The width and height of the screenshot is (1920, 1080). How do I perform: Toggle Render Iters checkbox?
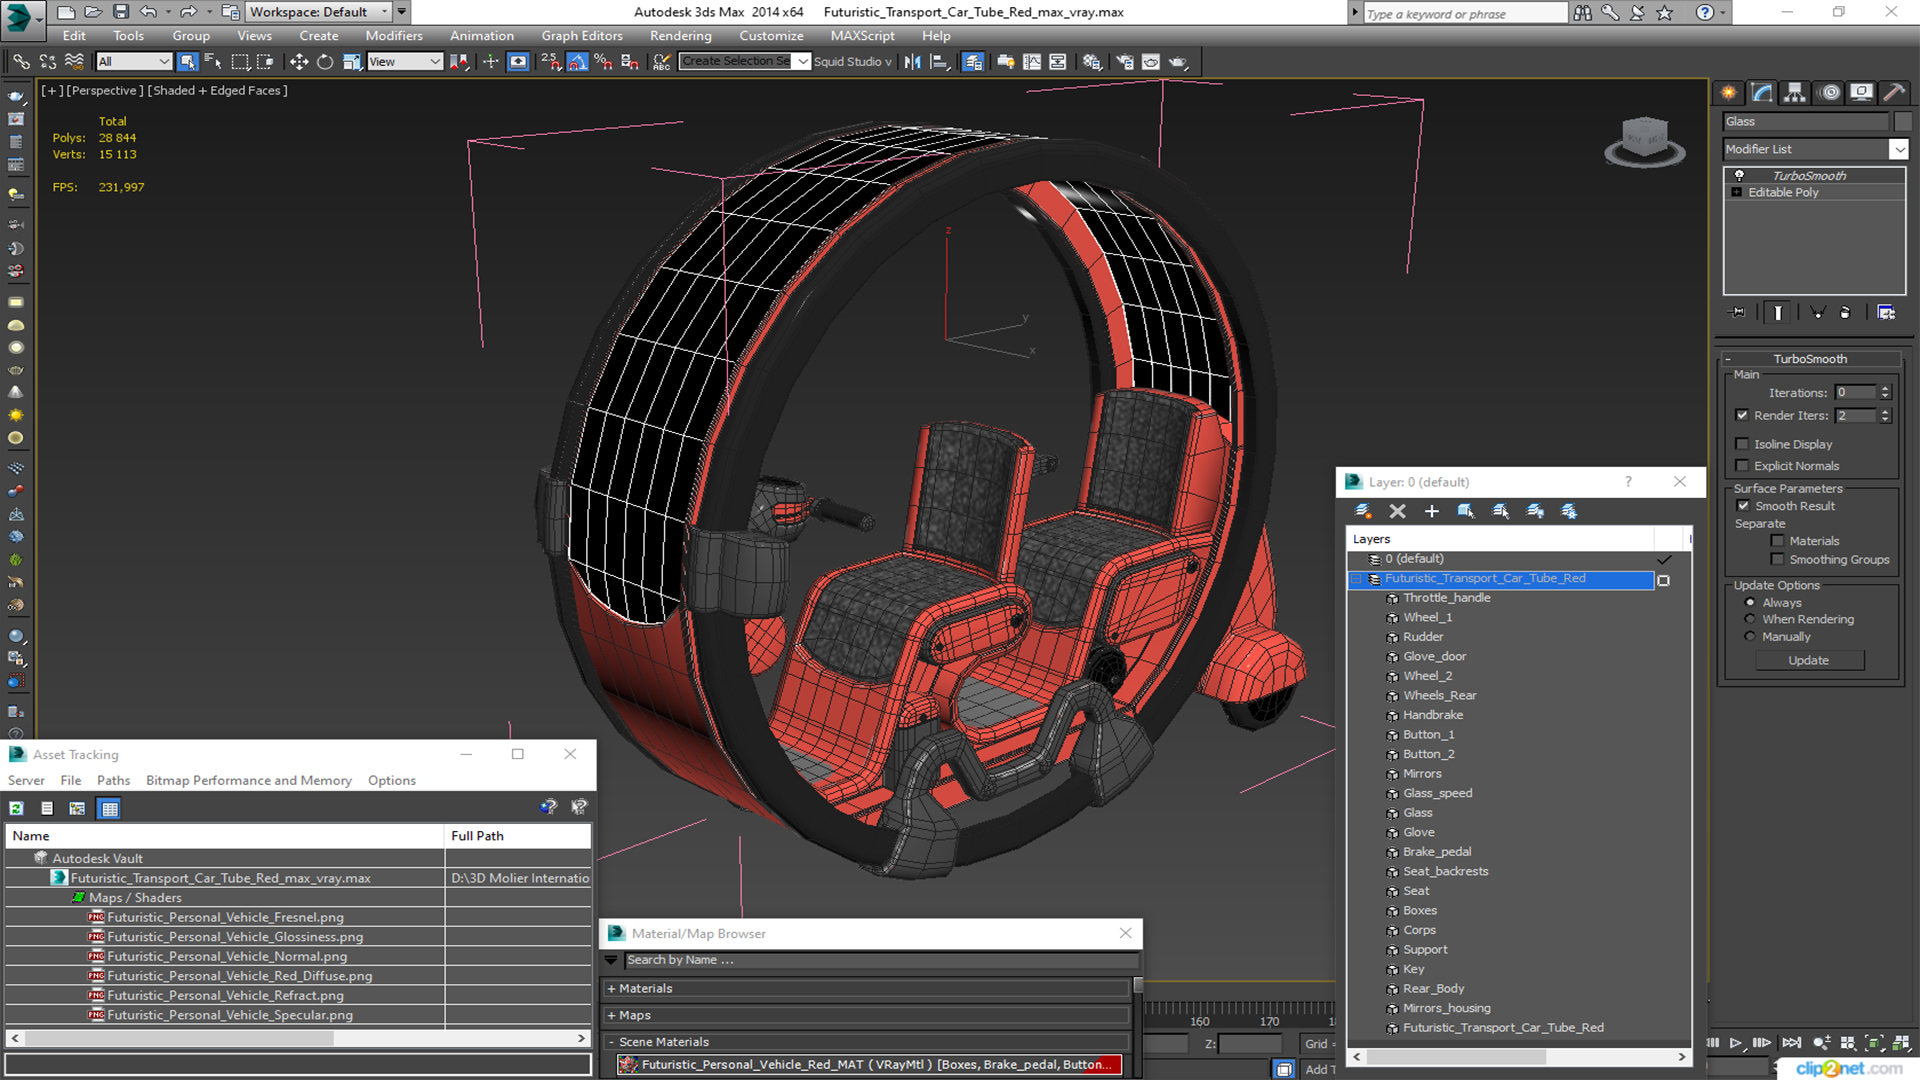pos(1742,415)
